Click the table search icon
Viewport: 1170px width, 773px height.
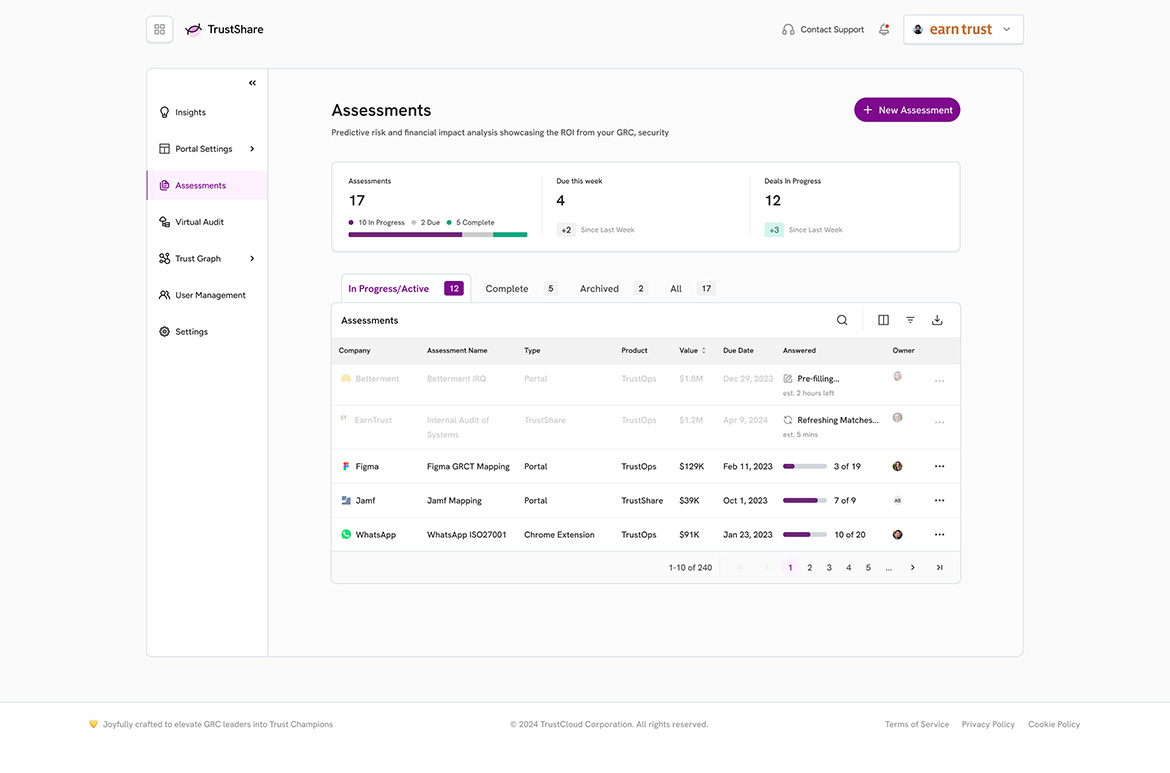(x=842, y=320)
